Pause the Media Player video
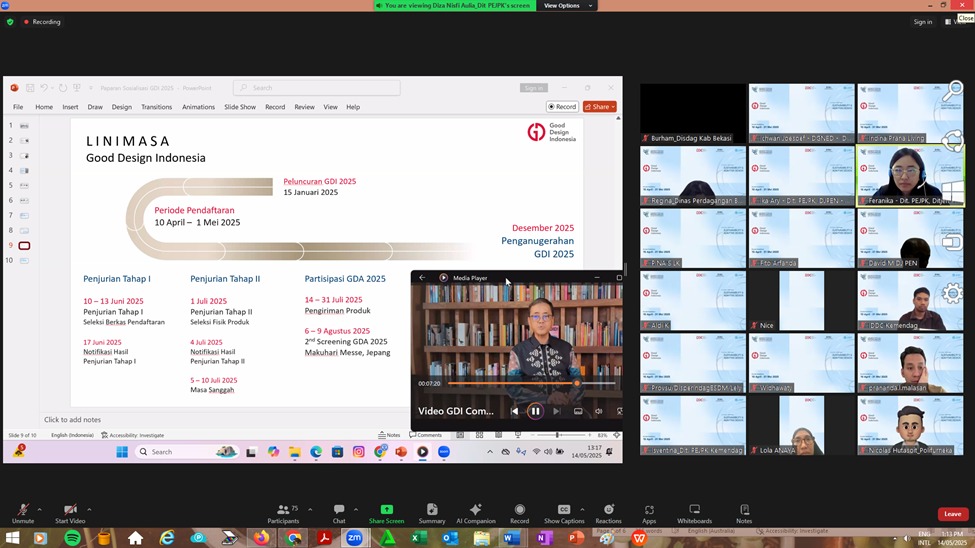Viewport: 975px width, 548px height. tap(535, 411)
